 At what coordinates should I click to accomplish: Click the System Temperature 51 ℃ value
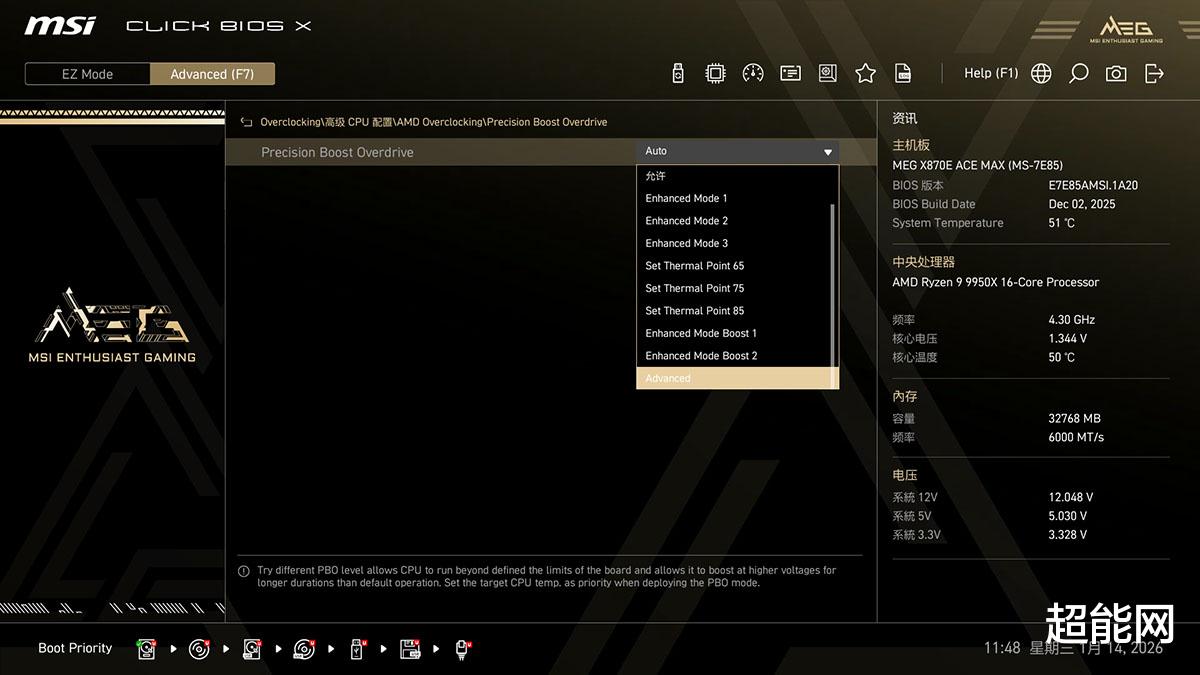(x=1062, y=223)
